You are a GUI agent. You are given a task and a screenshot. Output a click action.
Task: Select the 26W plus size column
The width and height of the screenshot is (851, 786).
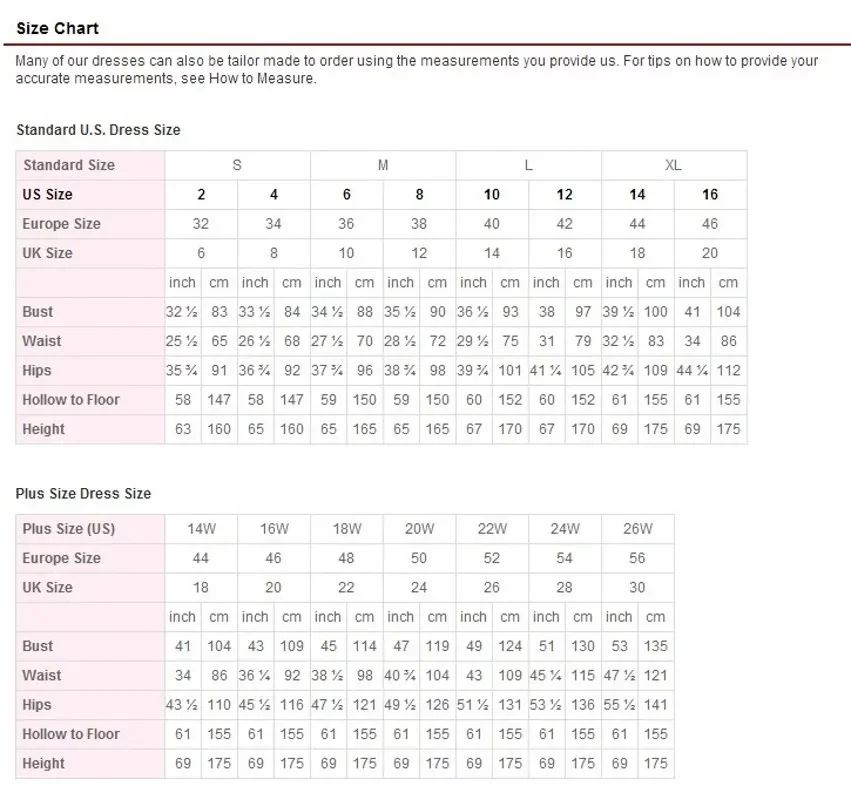(637, 529)
